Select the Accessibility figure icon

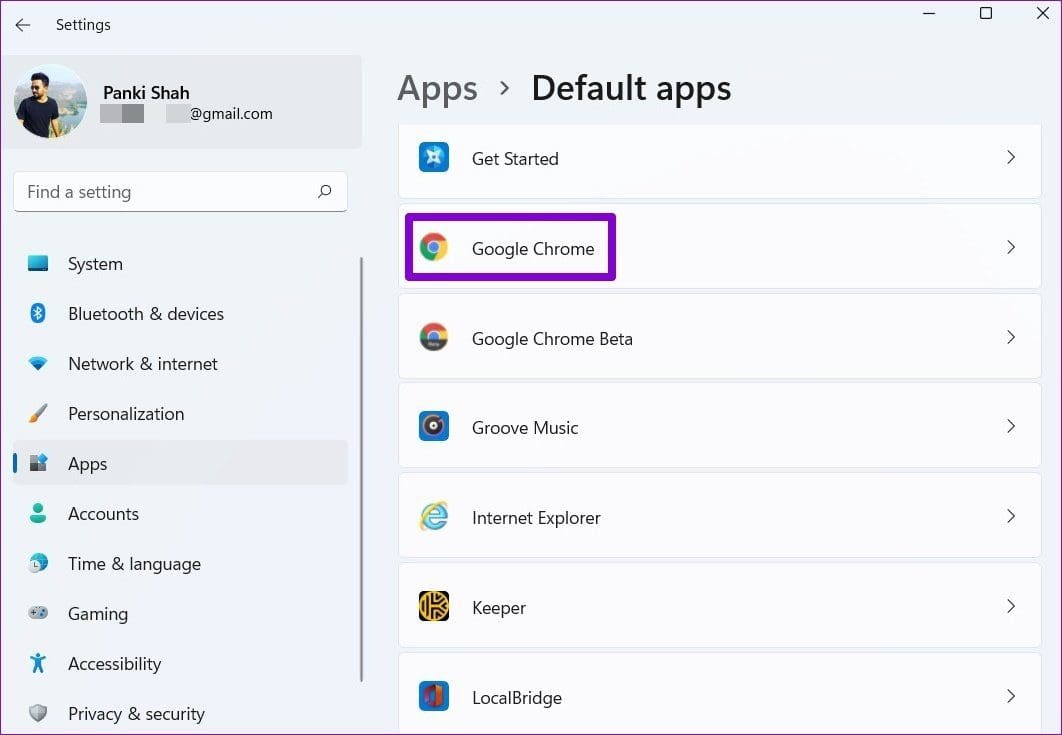[x=38, y=663]
